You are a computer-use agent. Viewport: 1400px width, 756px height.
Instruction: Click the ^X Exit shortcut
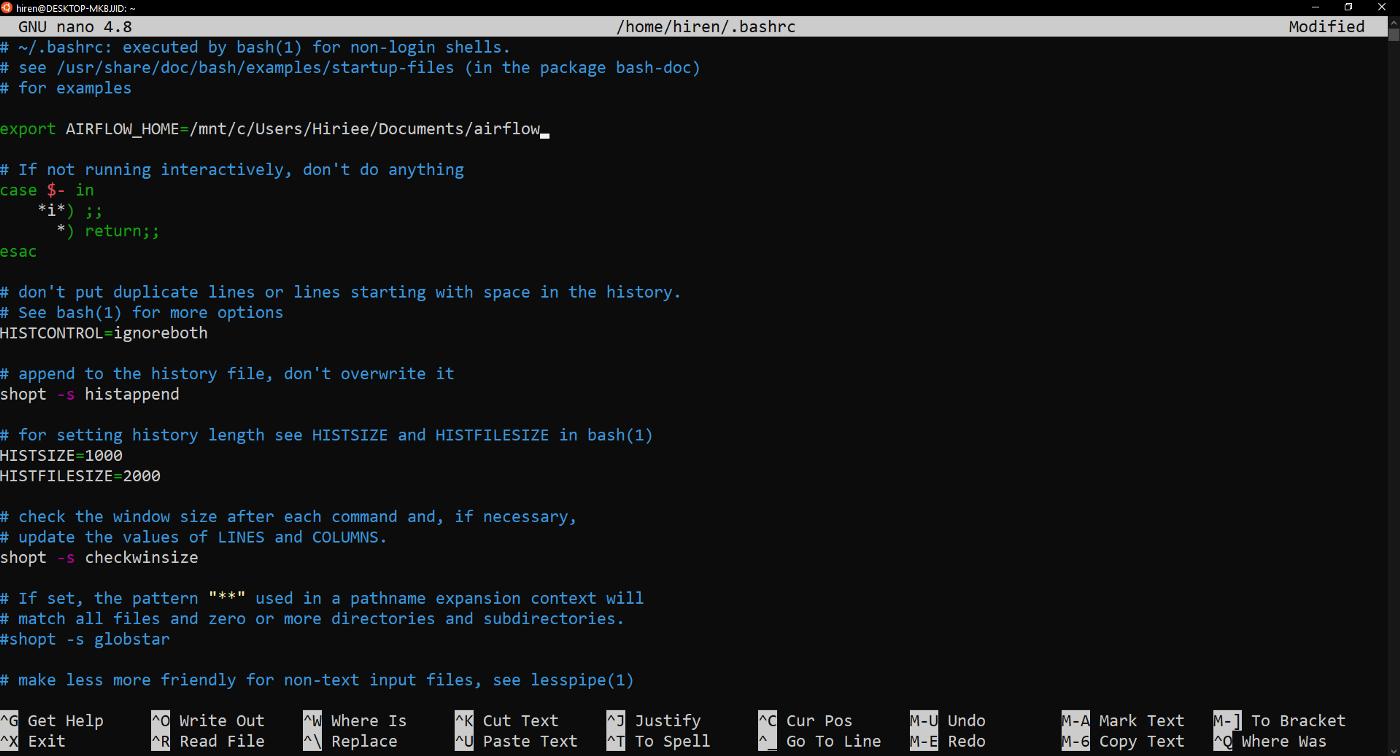(x=33, y=741)
